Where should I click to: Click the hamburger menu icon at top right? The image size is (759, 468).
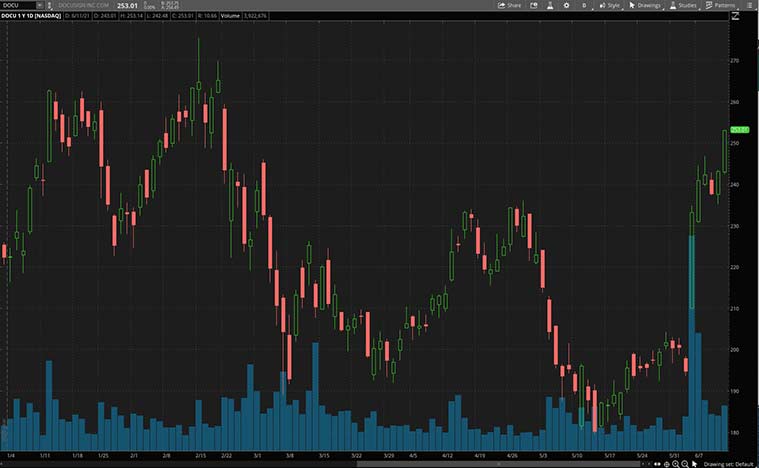pos(750,5)
